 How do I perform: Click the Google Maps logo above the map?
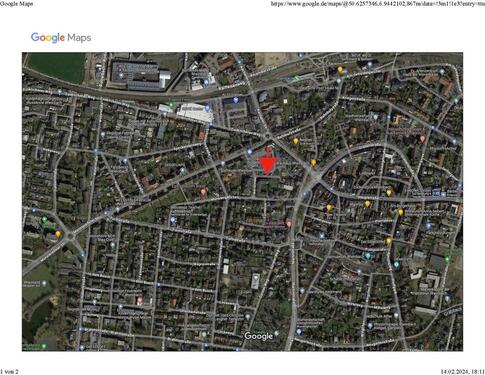coord(61,38)
